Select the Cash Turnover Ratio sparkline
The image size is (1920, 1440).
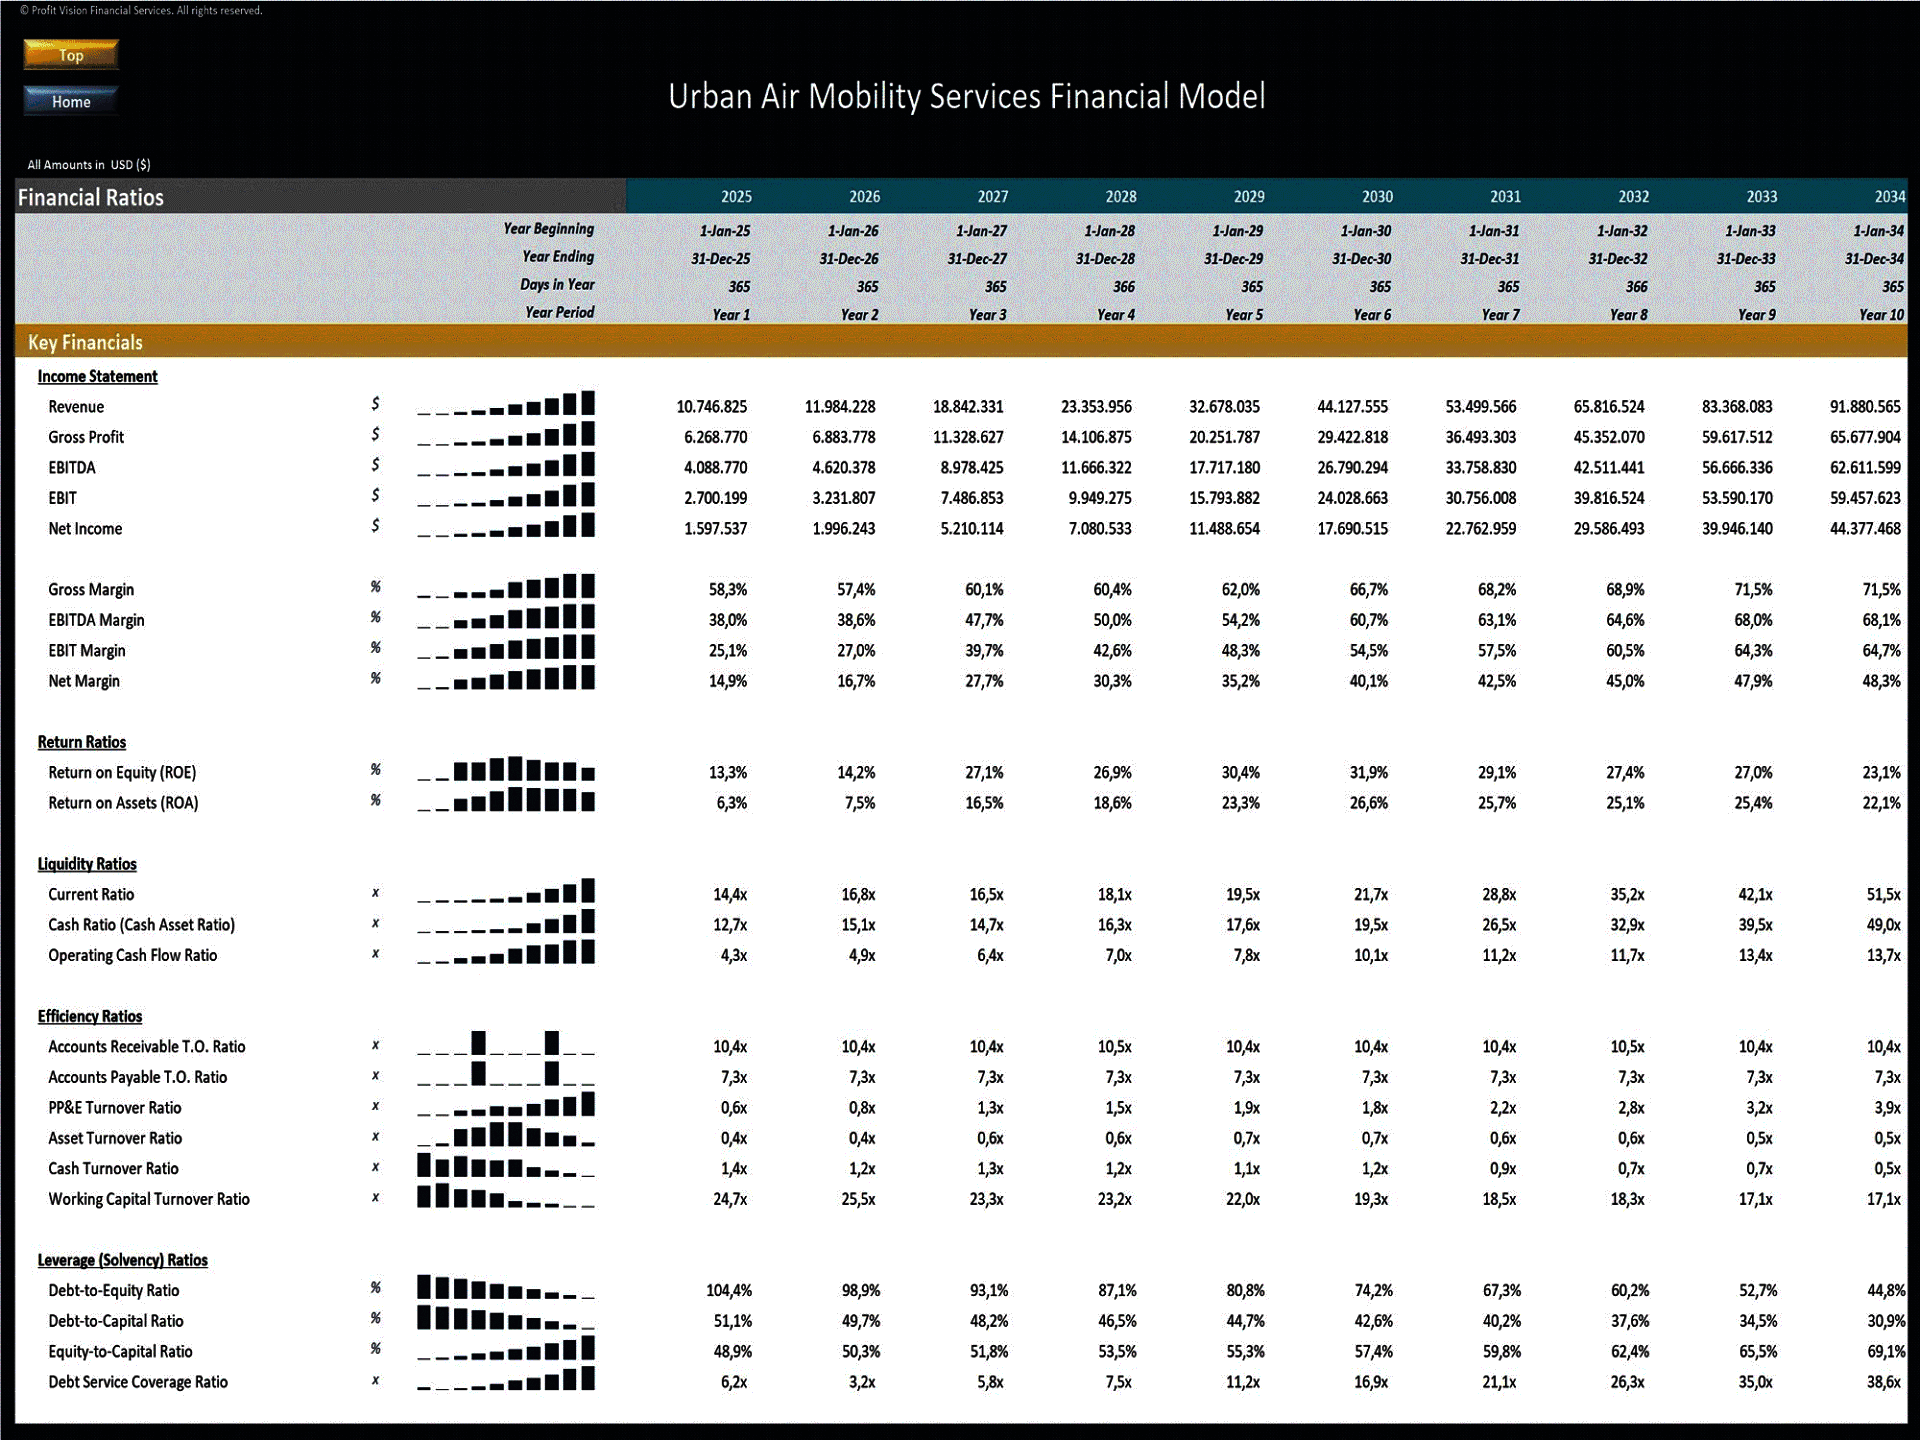[x=506, y=1165]
